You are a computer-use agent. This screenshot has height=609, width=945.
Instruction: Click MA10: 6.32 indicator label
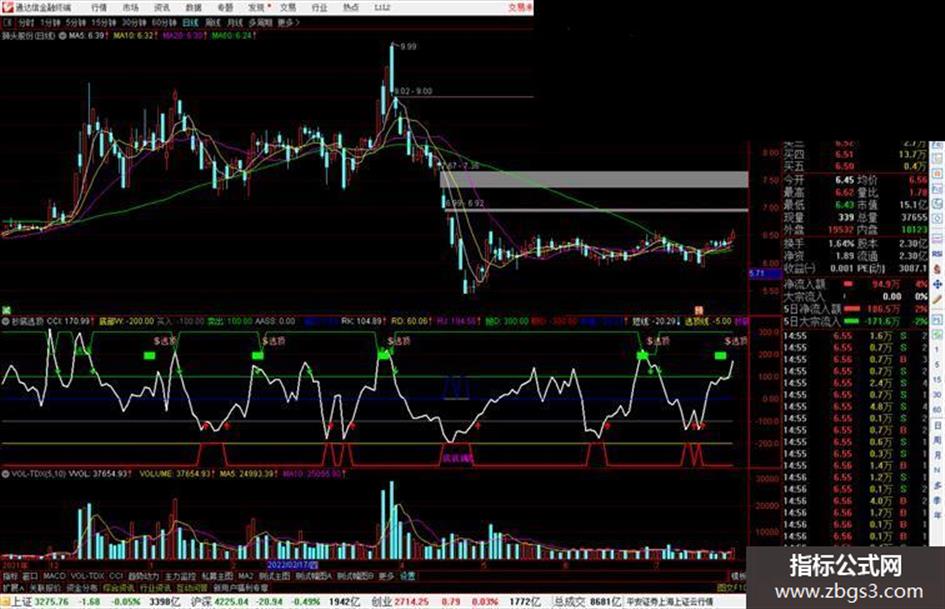tap(136, 36)
